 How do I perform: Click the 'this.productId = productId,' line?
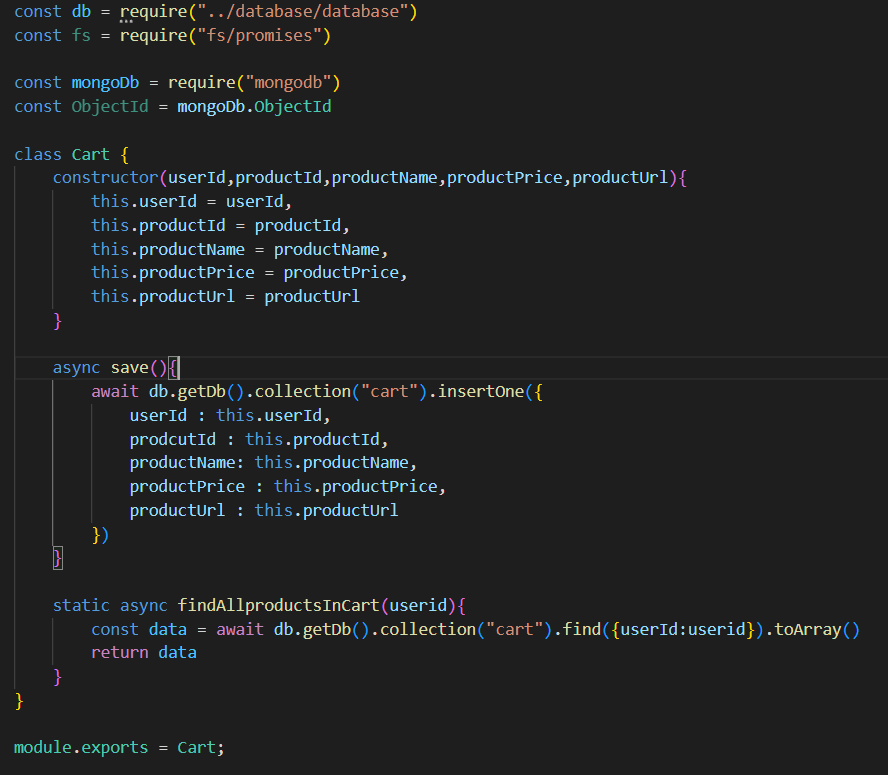pyautogui.click(x=220, y=225)
